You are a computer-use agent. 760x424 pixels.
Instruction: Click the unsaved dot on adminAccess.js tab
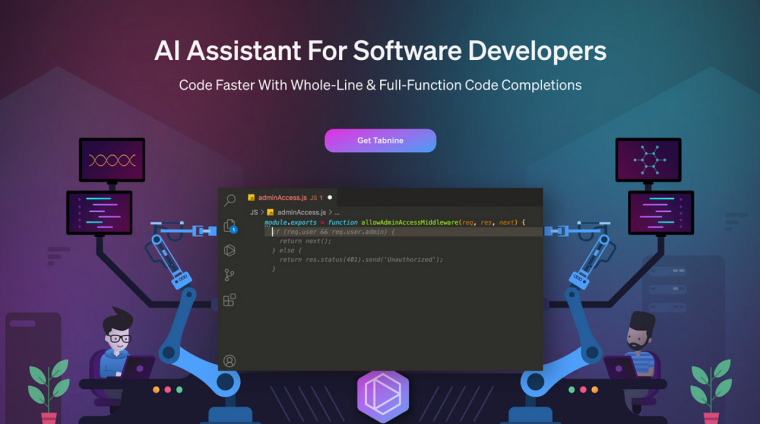330,198
